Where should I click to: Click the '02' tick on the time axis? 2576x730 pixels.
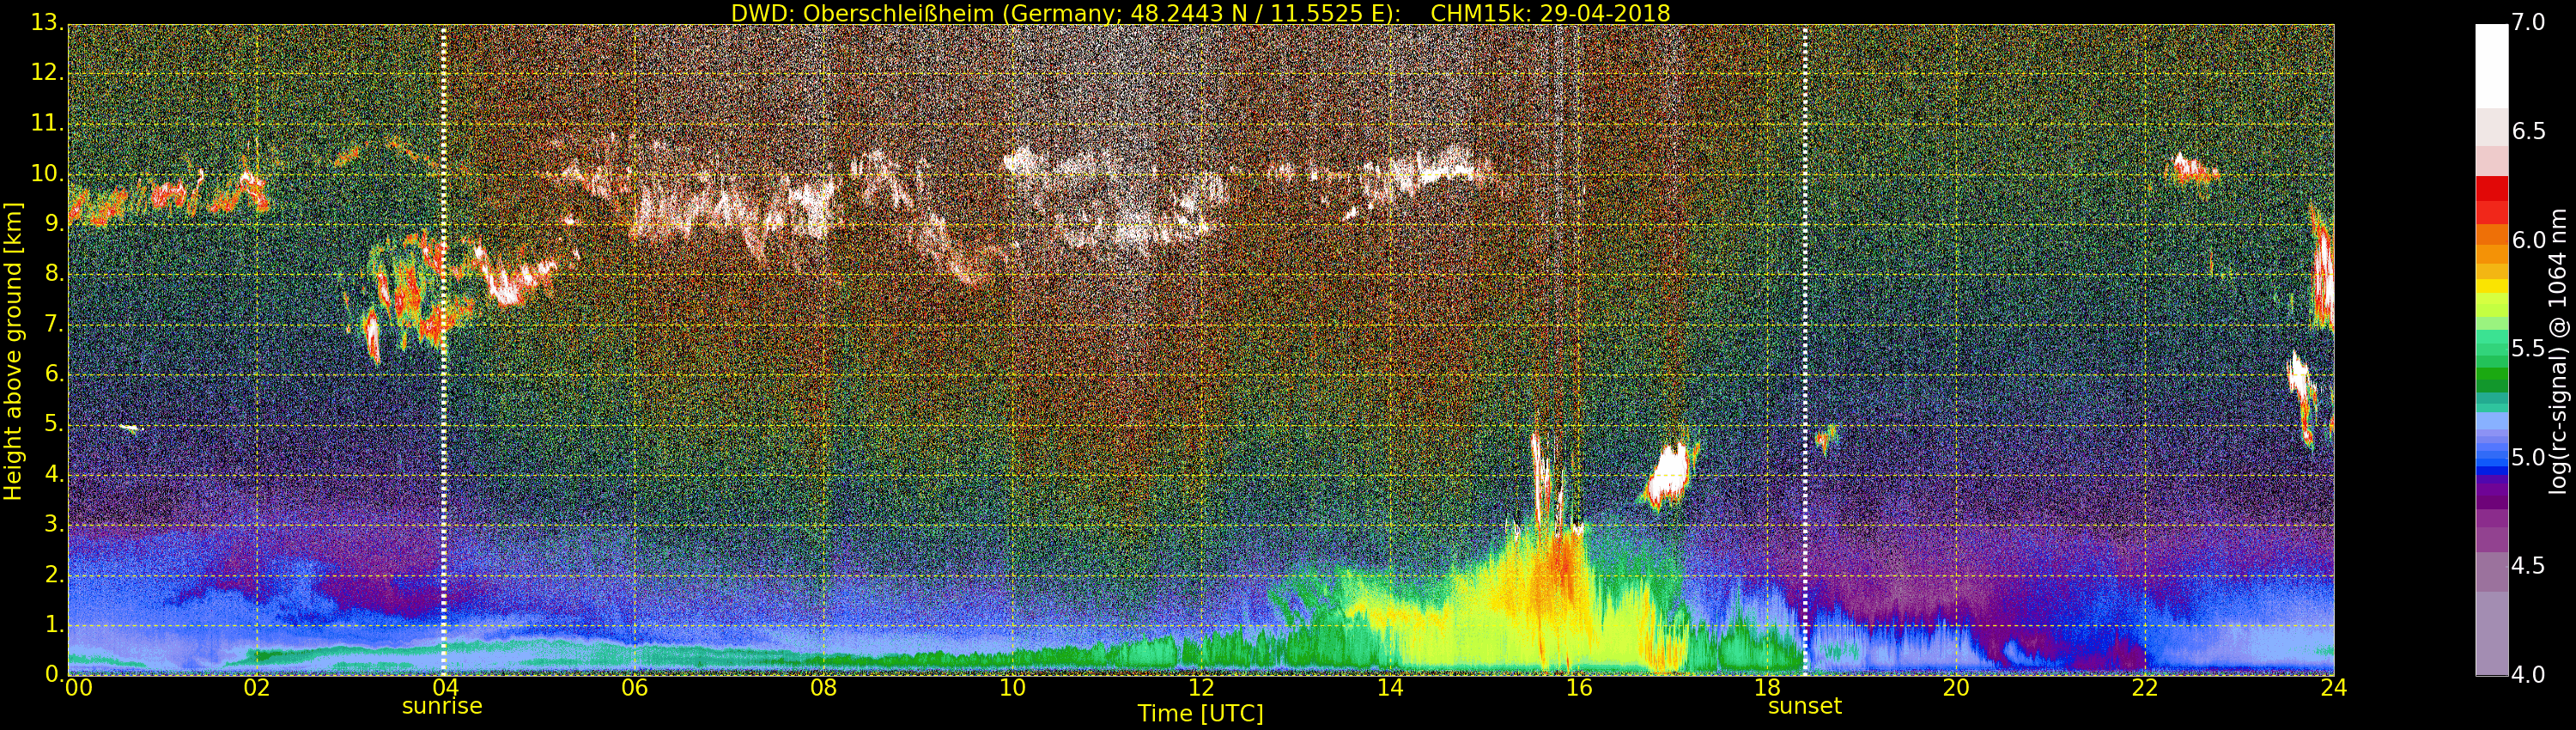tap(256, 687)
